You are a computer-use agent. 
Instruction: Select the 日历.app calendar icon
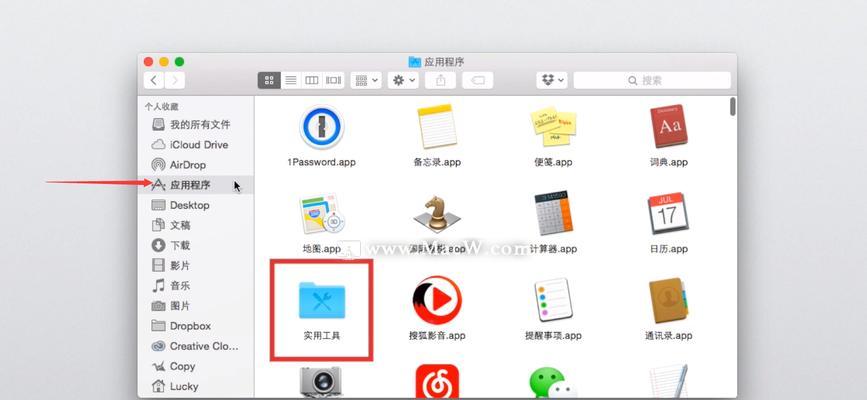pos(668,214)
